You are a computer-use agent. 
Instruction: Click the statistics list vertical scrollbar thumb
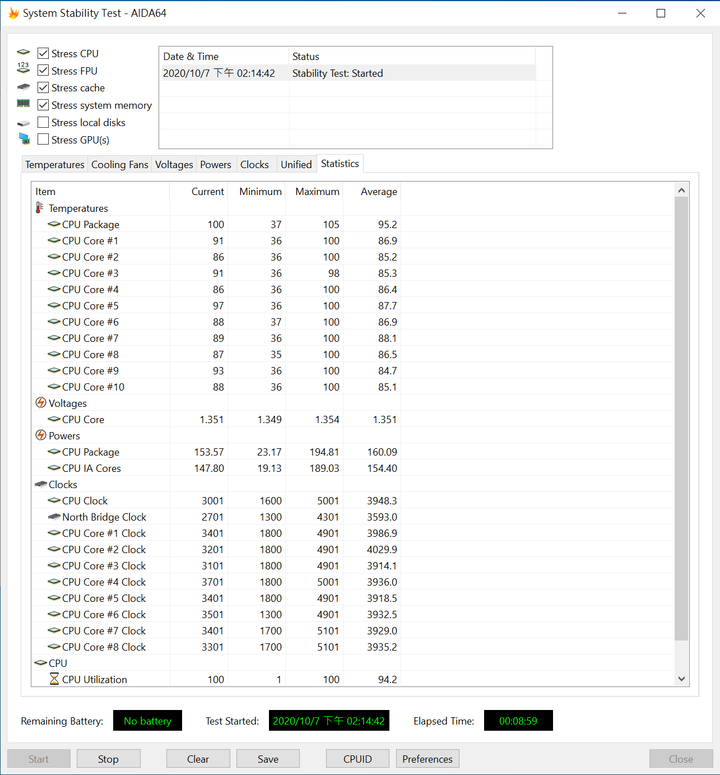(x=681, y=418)
